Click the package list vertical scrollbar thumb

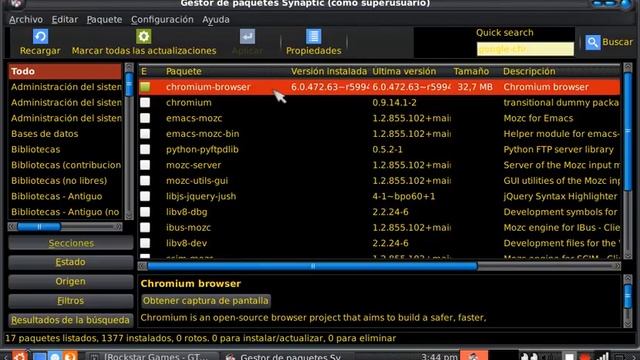pyautogui.click(x=628, y=131)
